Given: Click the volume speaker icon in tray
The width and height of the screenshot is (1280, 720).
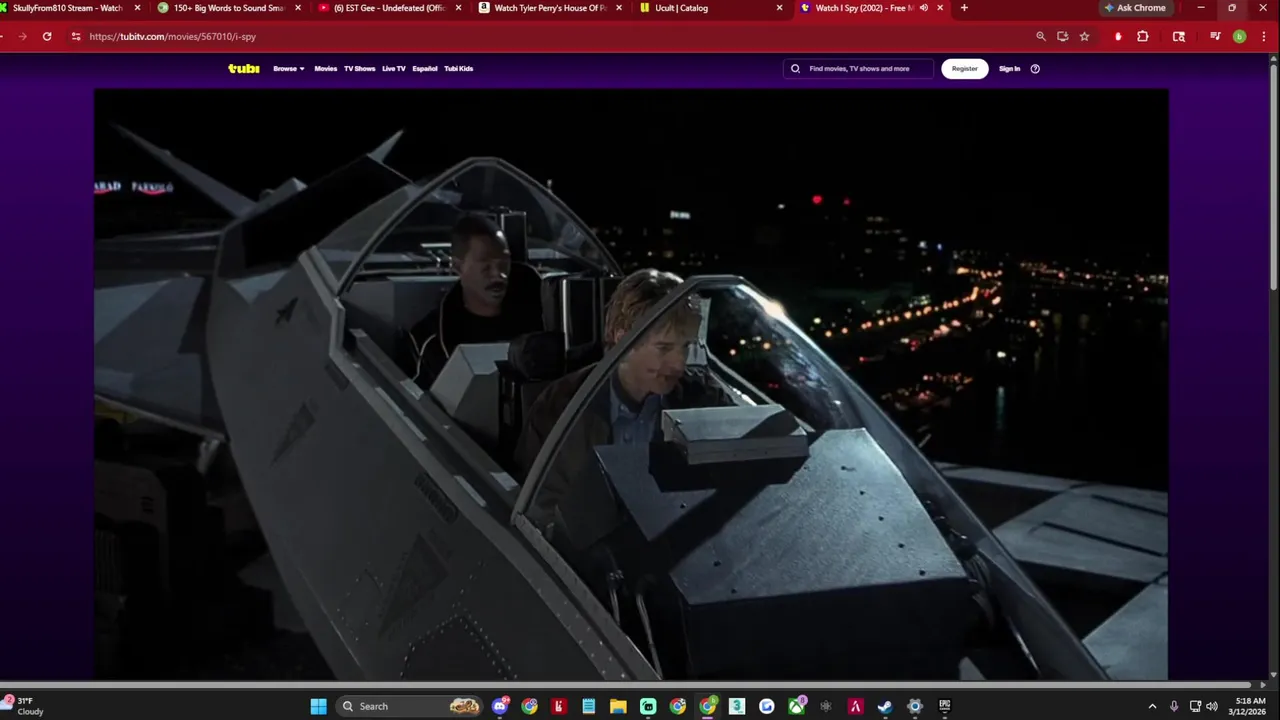Looking at the screenshot, I should coord(1212,706).
